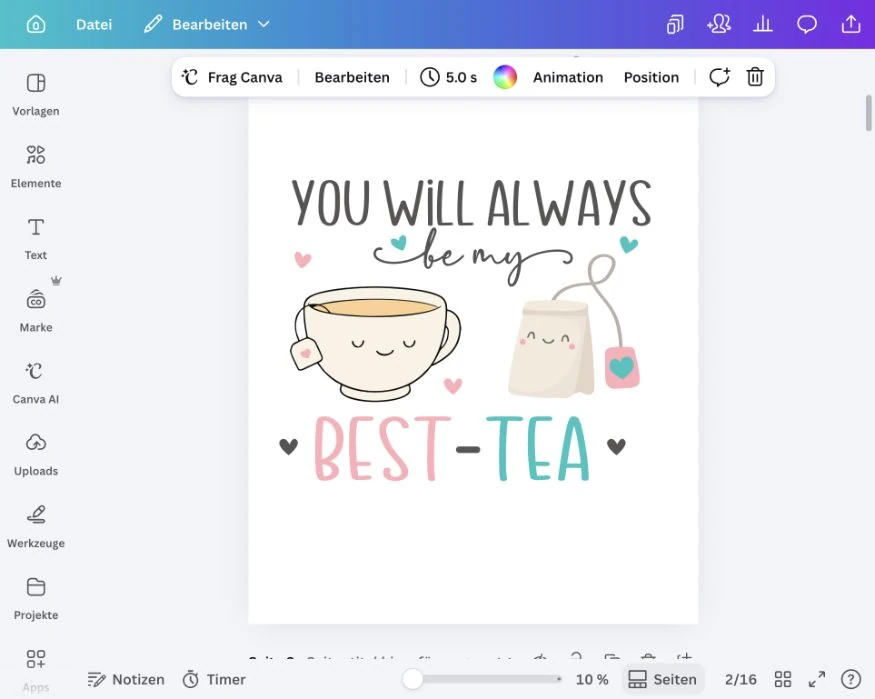Screen dimensions: 875x699
Task: Open the Marke brand panel
Action: click(x=36, y=311)
